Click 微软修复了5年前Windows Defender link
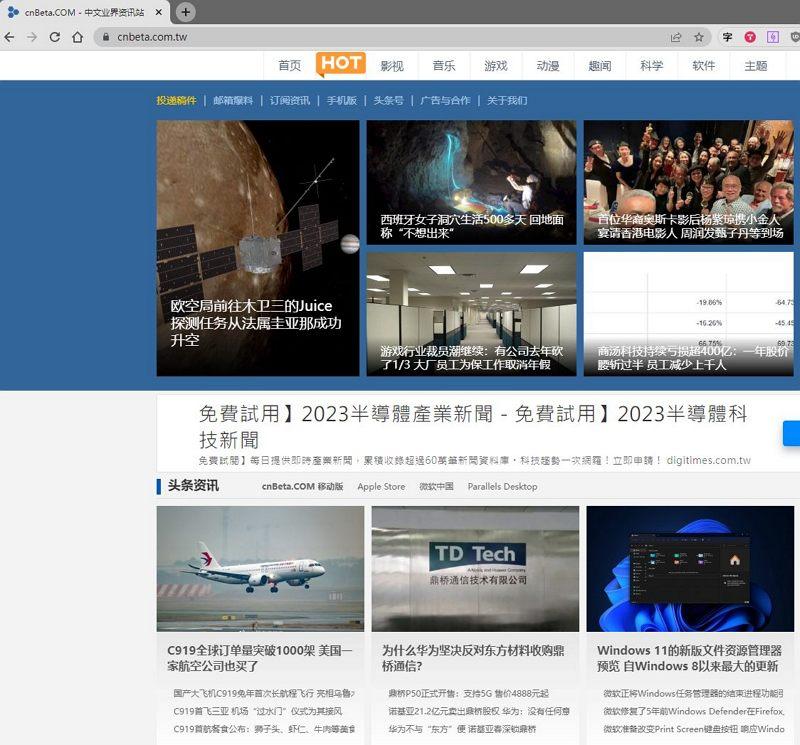Screen dimensions: 800x745 pos(694,711)
